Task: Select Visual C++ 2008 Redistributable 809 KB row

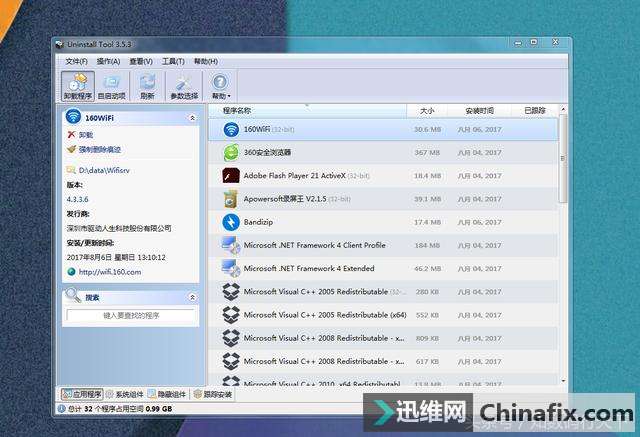Action: (x=383, y=338)
